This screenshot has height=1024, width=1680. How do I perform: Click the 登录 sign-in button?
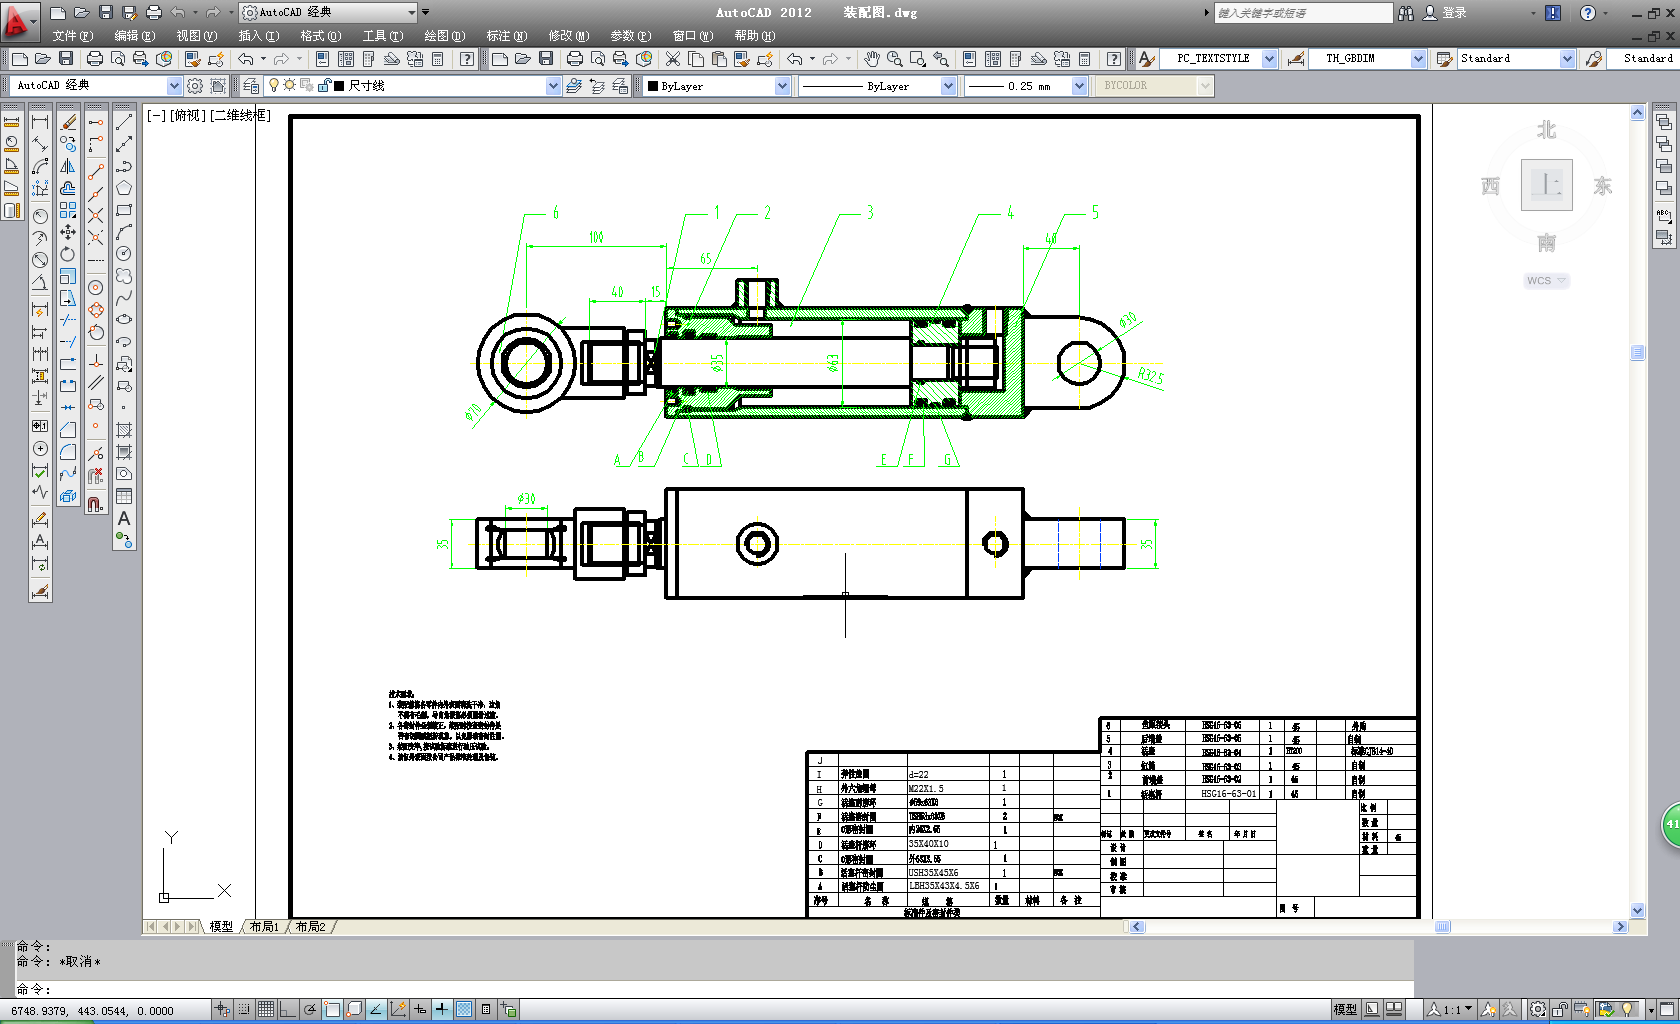click(1445, 13)
